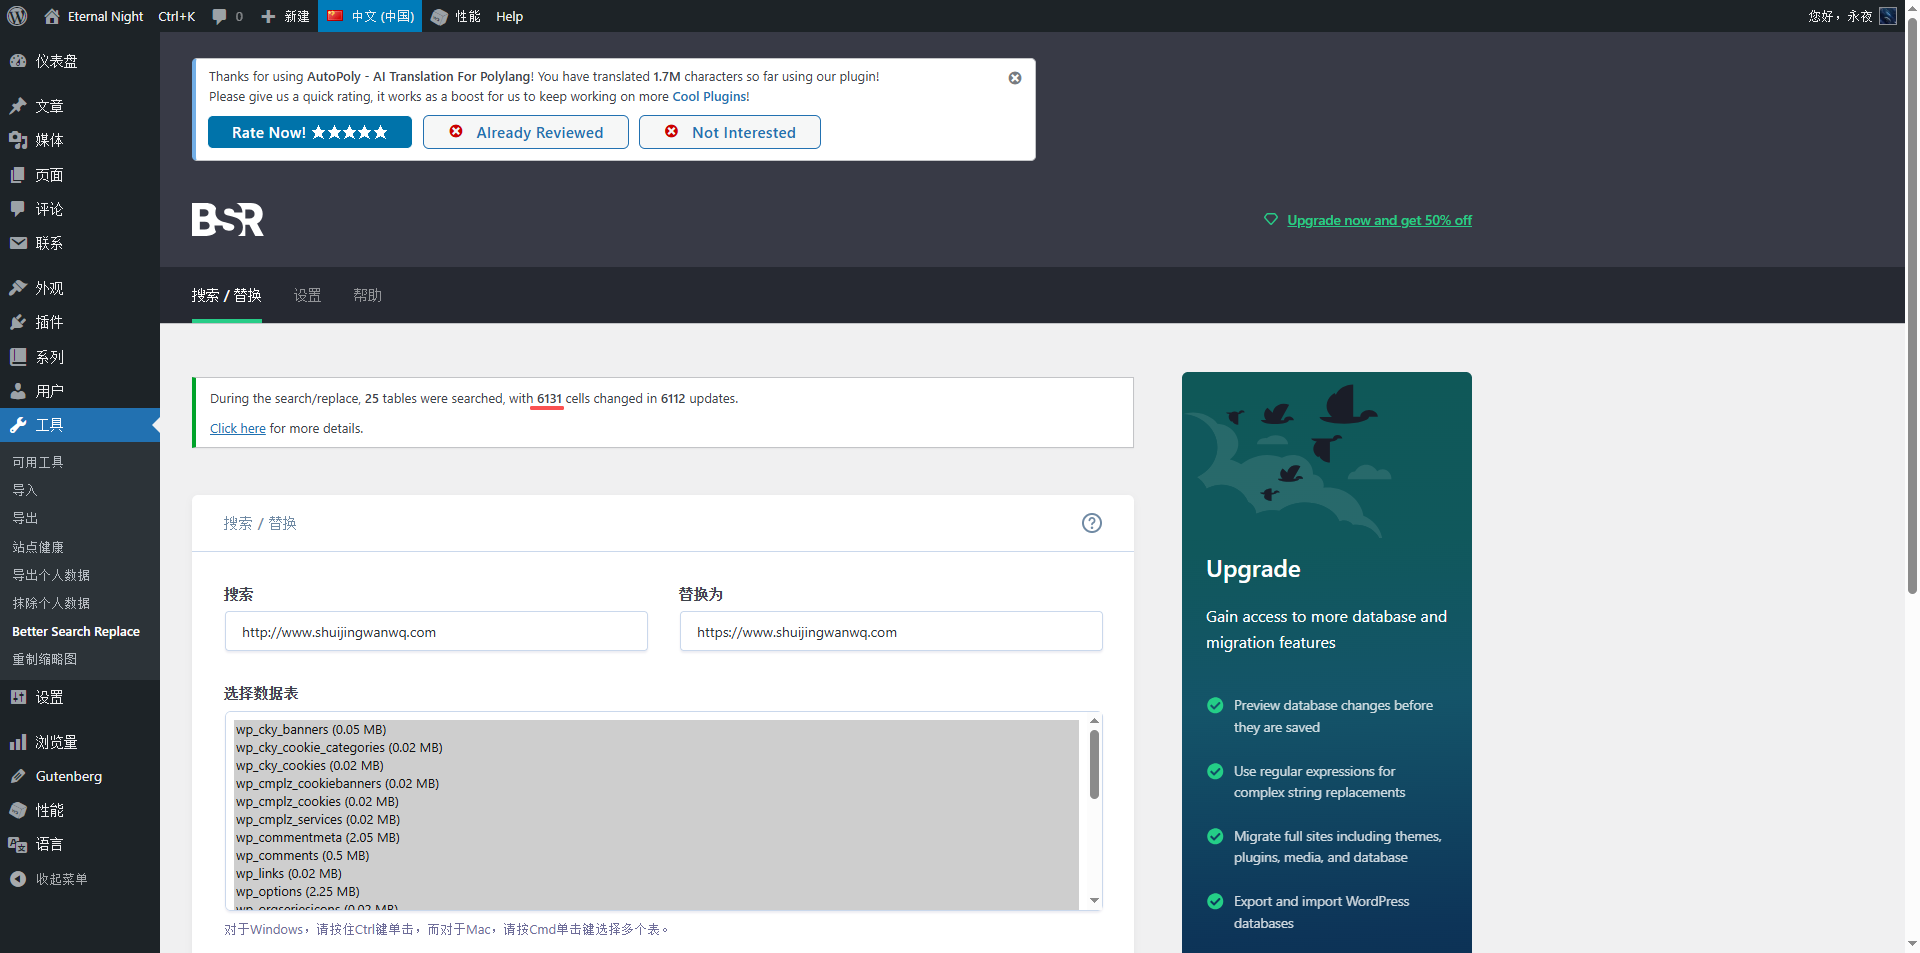
Task: Select wp_cmplz_cookiebanners table in list
Action: point(656,783)
